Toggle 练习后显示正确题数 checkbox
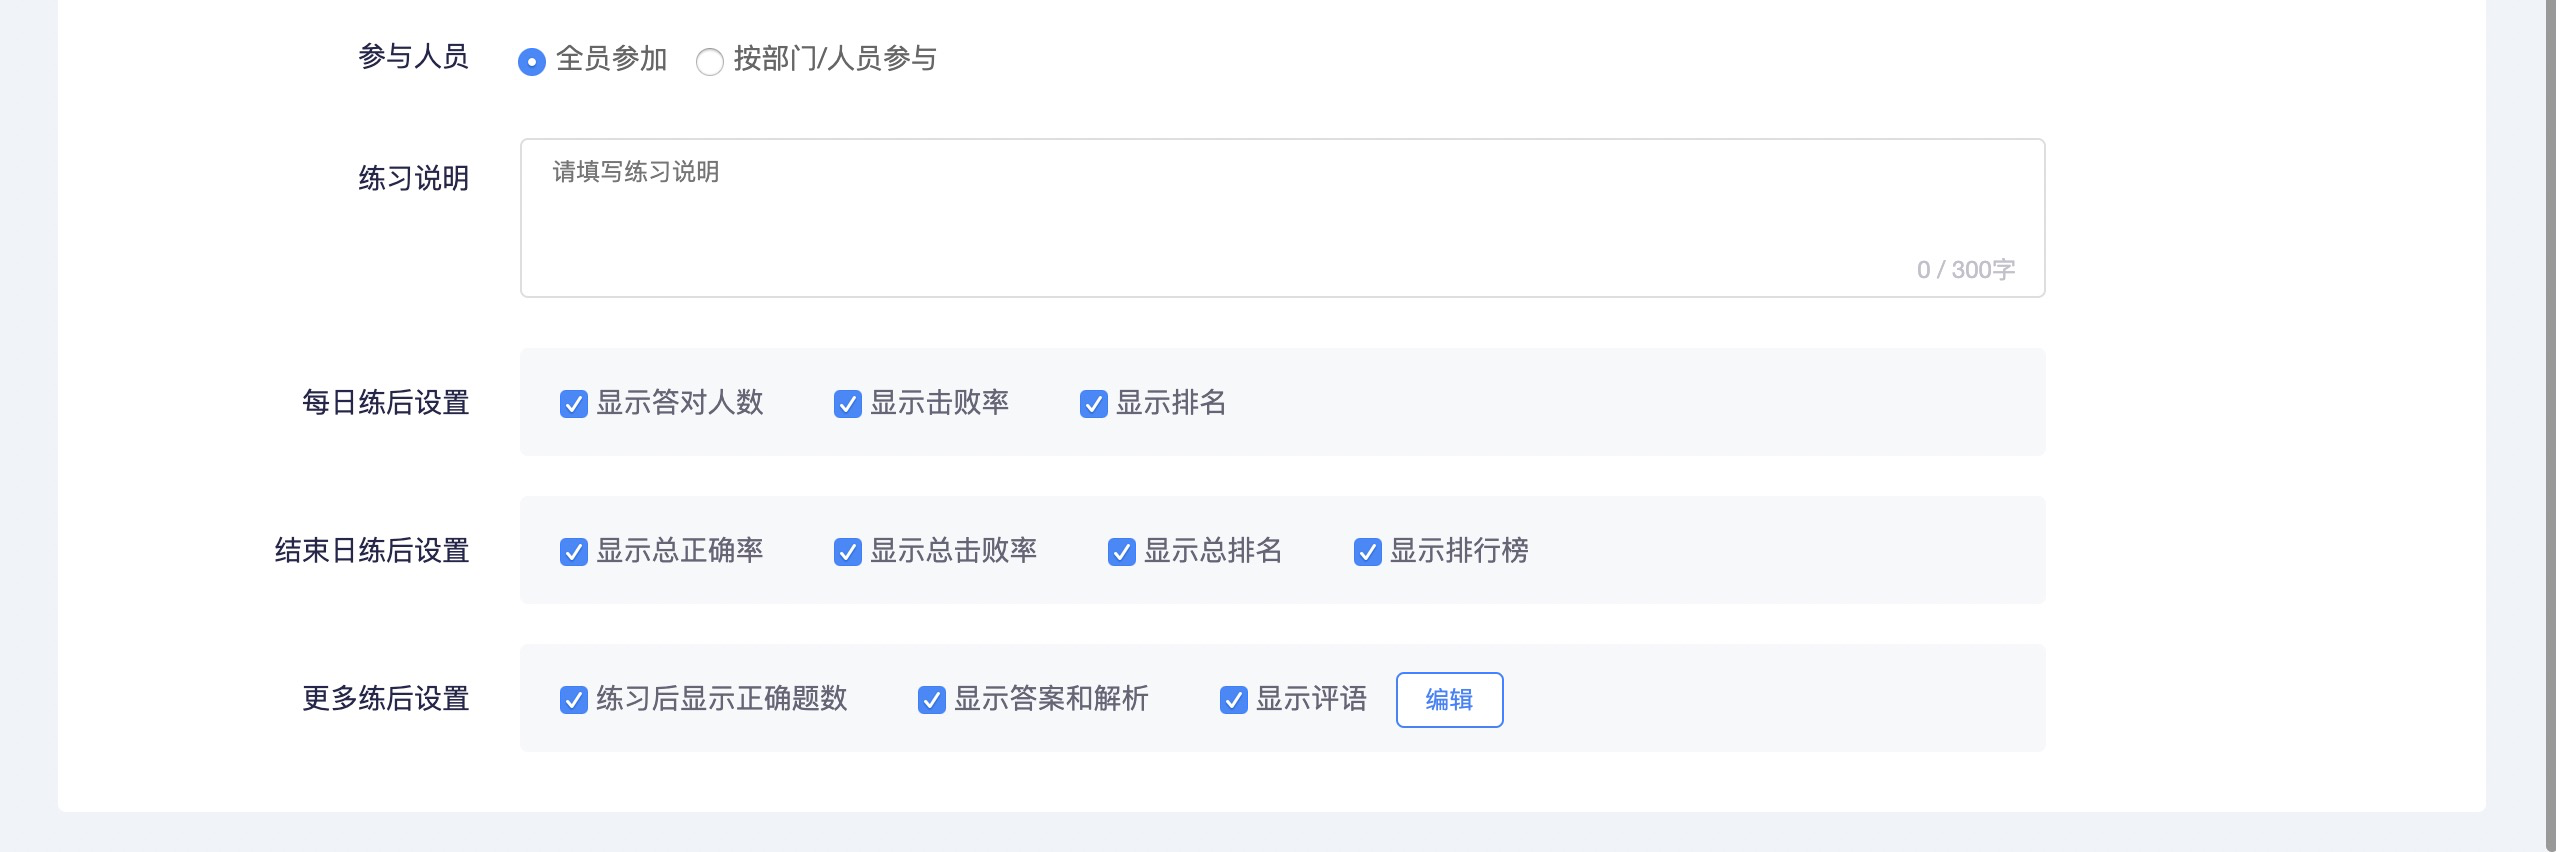The width and height of the screenshot is (2556, 852). 574,700
